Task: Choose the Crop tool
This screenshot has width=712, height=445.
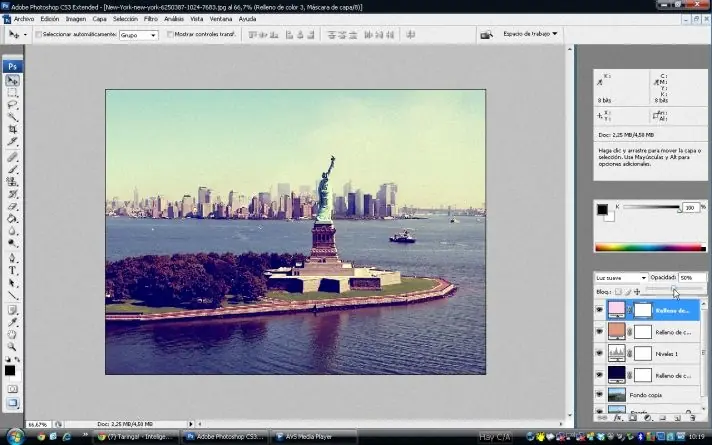Action: (13, 129)
